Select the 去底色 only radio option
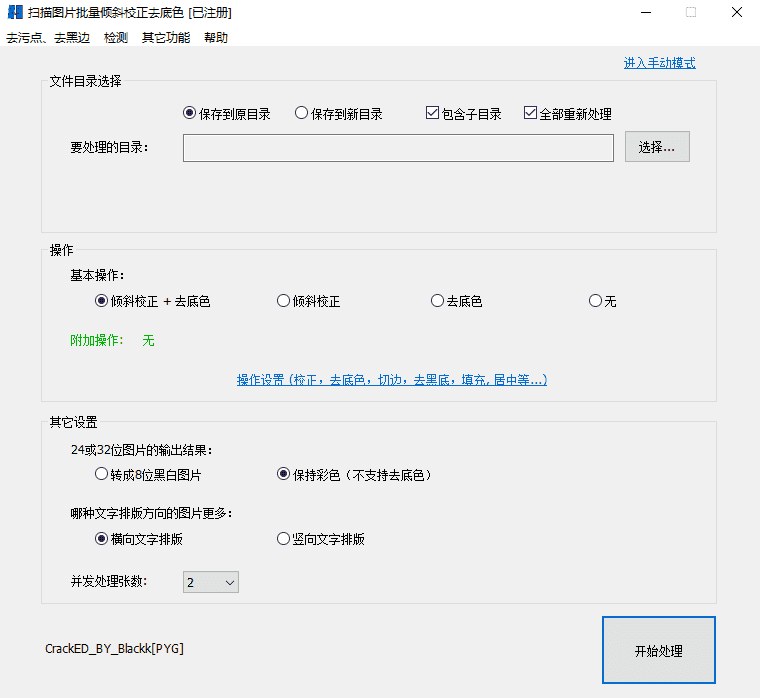The width and height of the screenshot is (760, 698). pyautogui.click(x=437, y=301)
